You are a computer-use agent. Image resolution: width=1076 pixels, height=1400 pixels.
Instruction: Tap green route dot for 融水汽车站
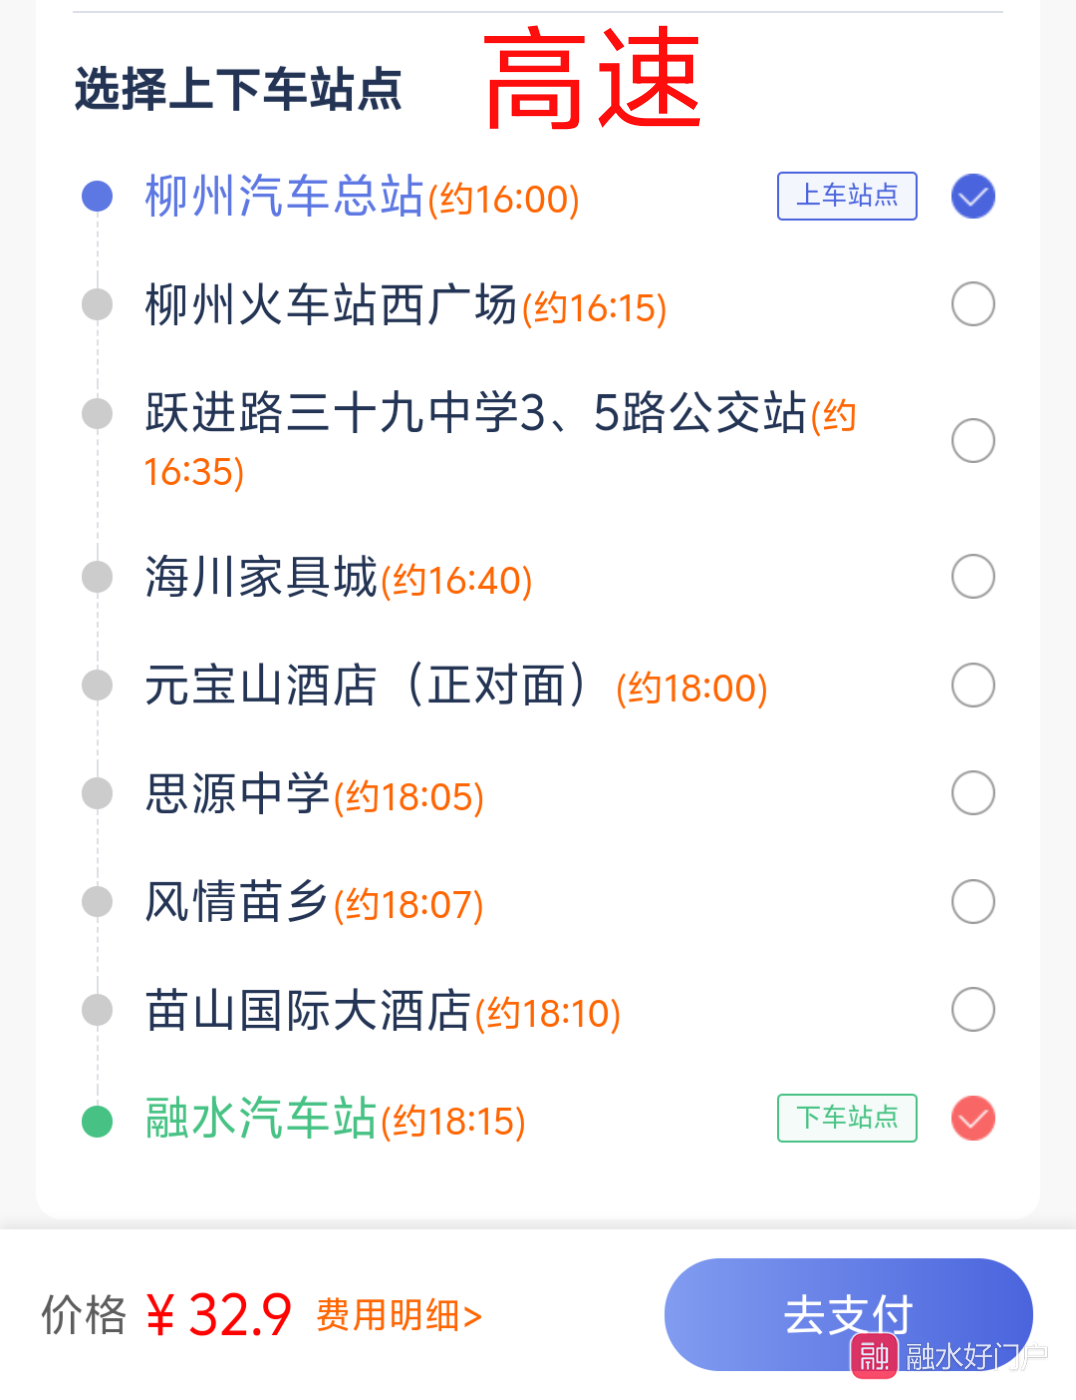pyautogui.click(x=97, y=1121)
